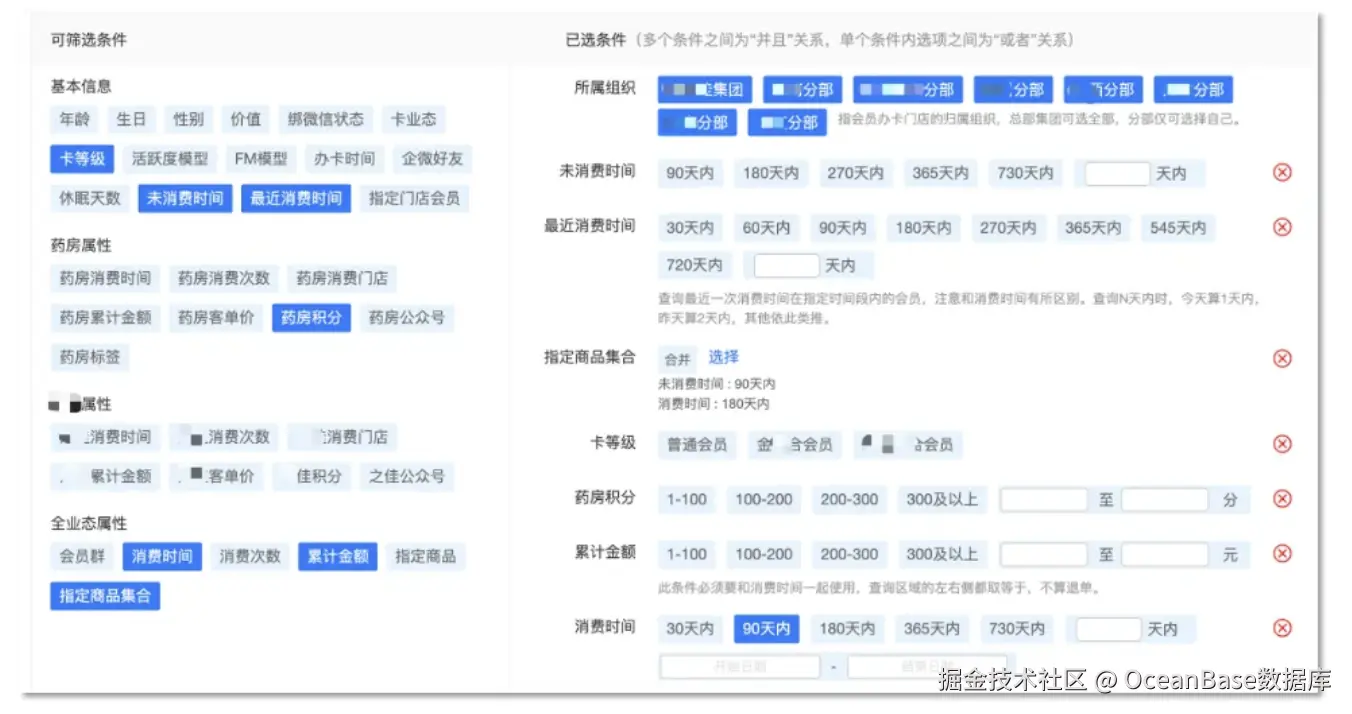
Task: Choose 普通会员 under 卡等级 condition
Action: (696, 445)
